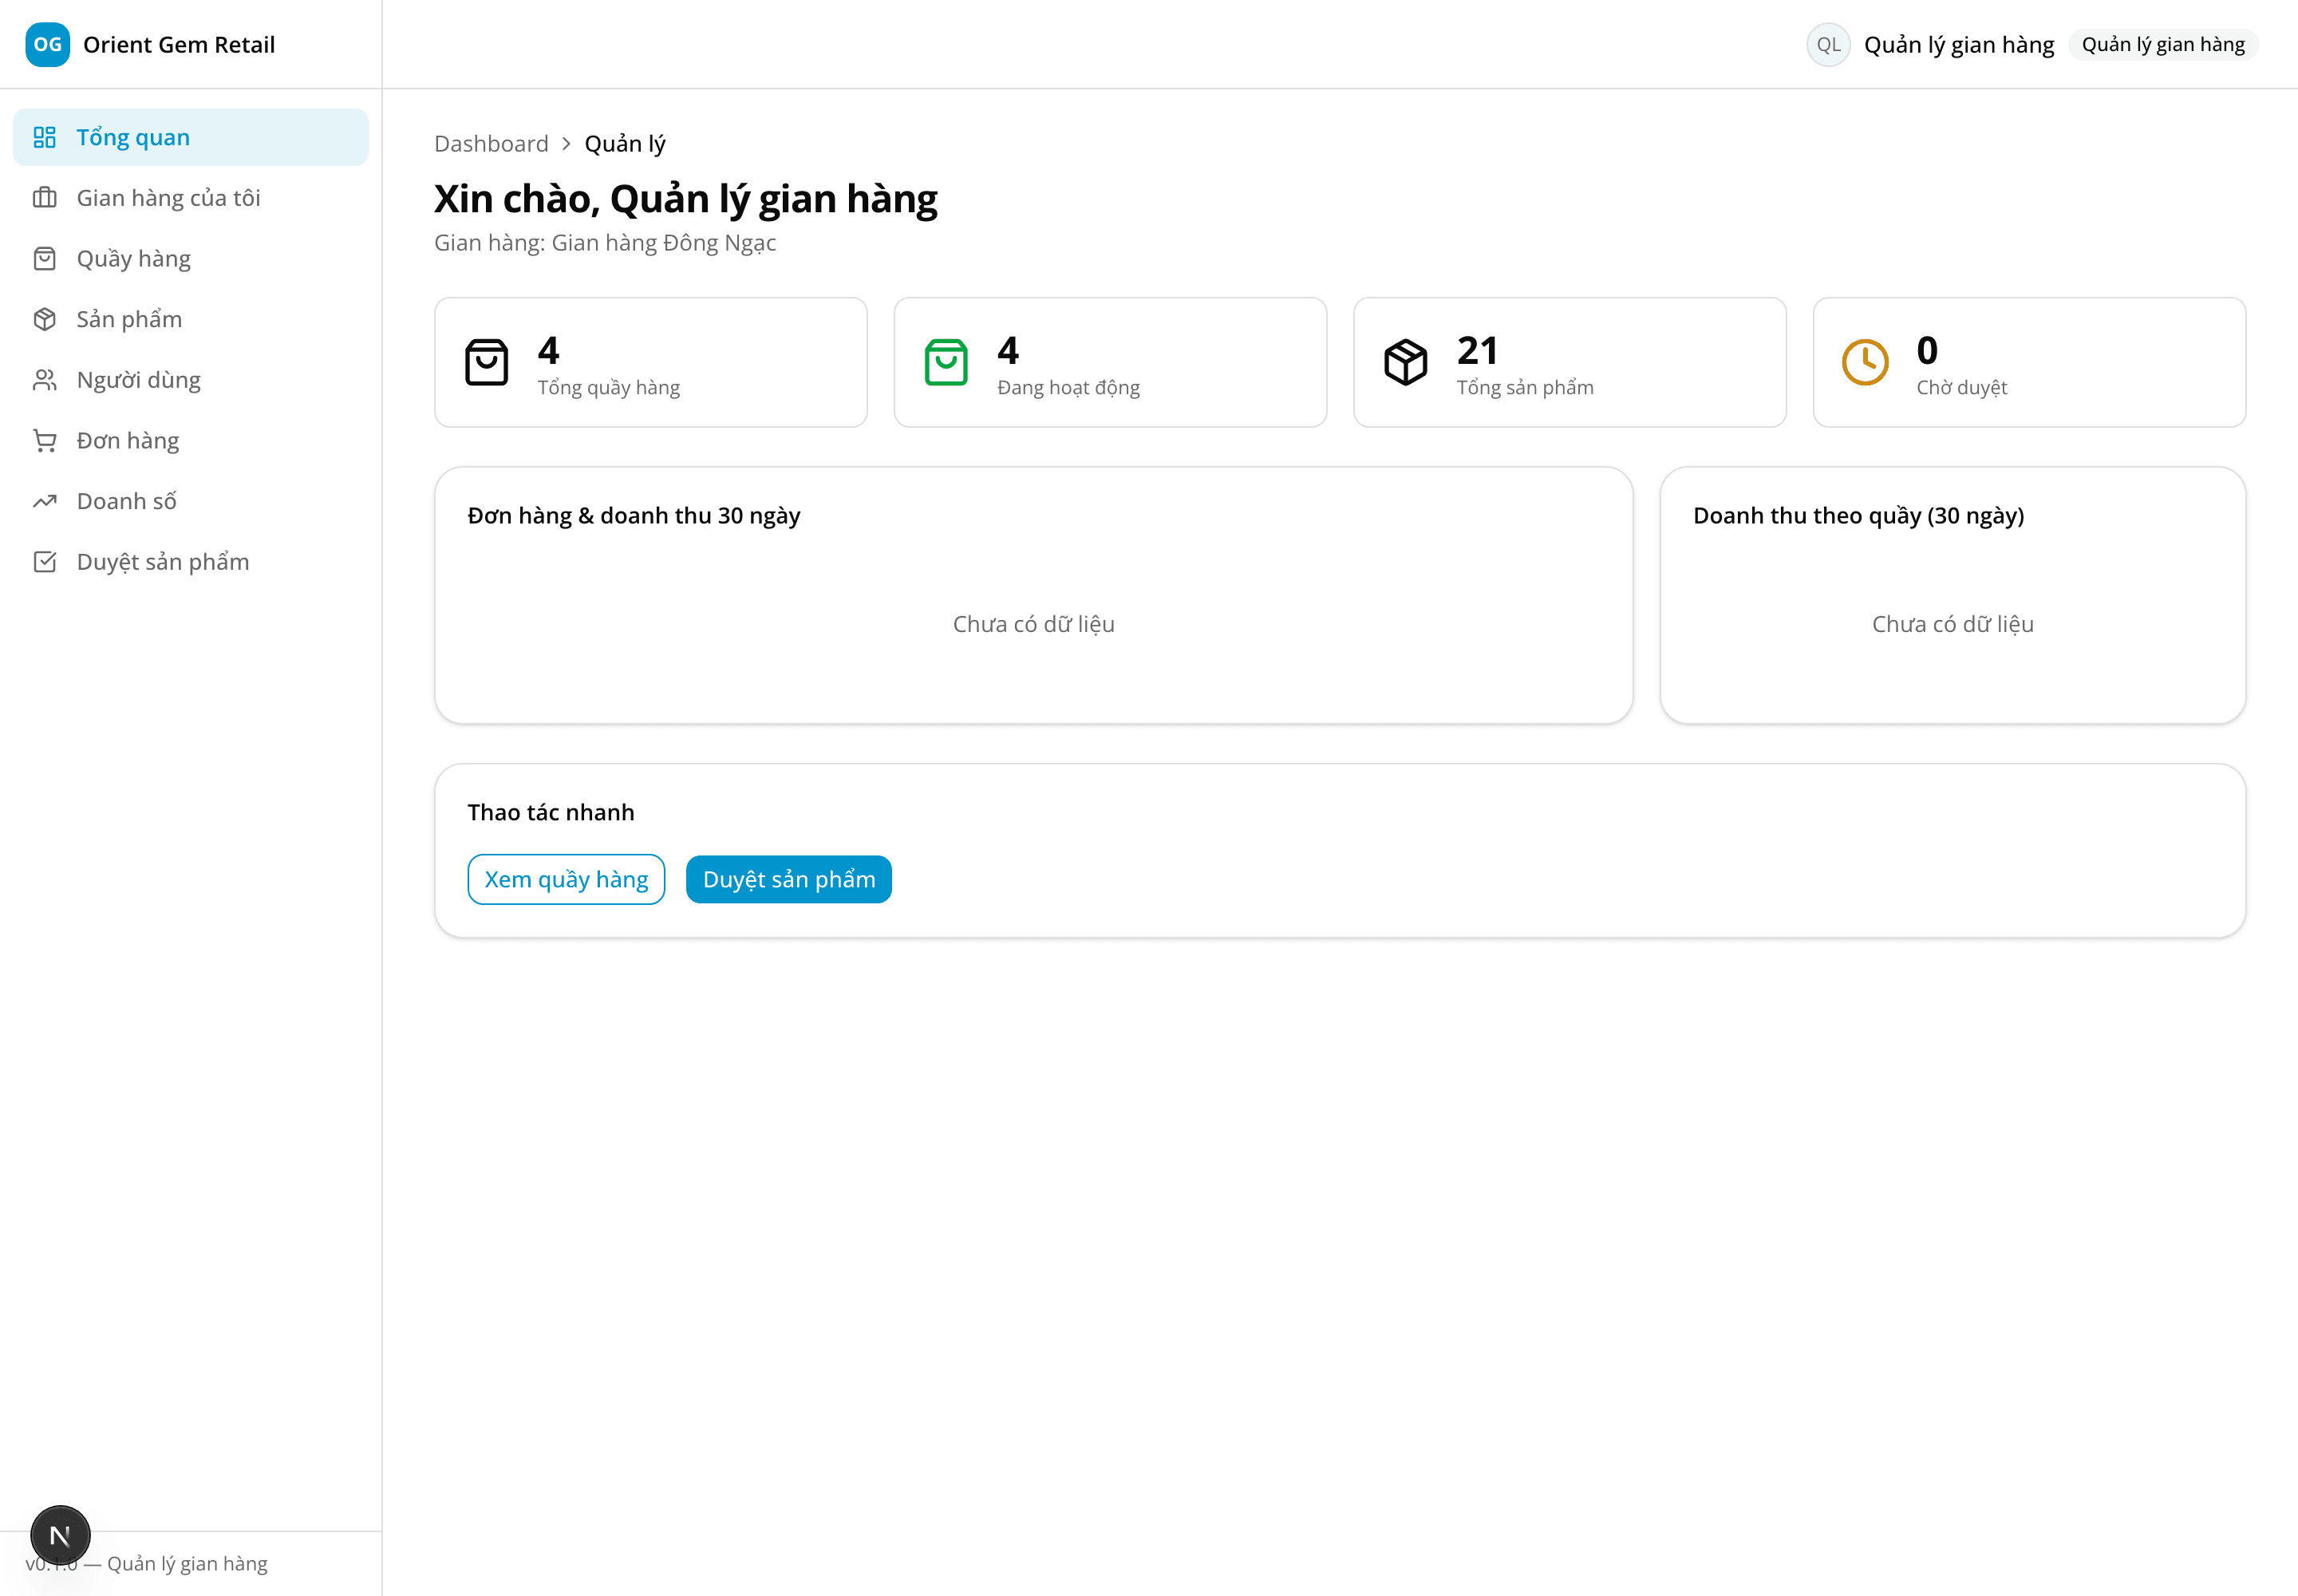
Task: Click the Thao tác nhanh heading
Action: coord(551,812)
